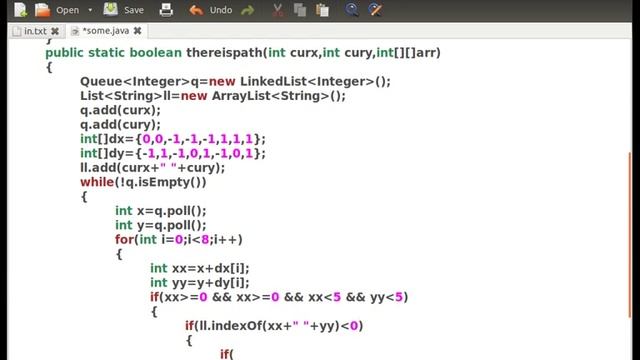
Task: Click the Copy icon
Action: click(300, 10)
